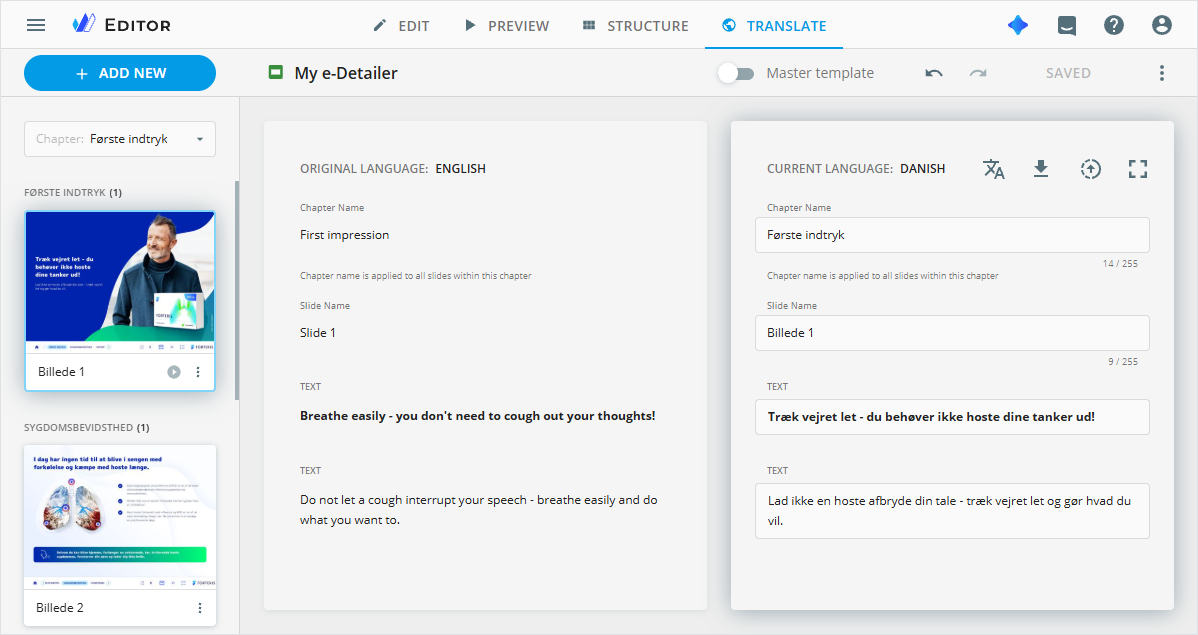Edit the Slide Name field Billede 1
Image resolution: width=1198 pixels, height=635 pixels.
(x=952, y=333)
